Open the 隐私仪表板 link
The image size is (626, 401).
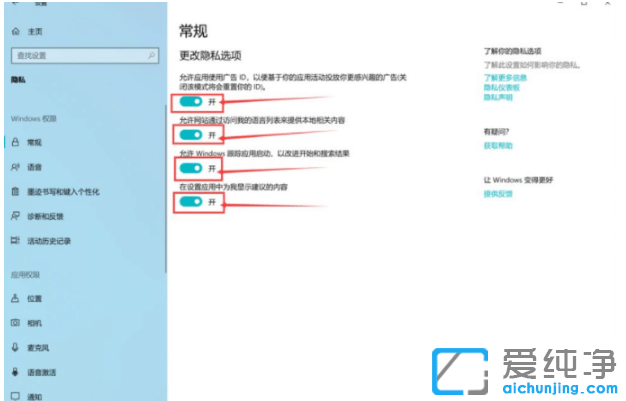click(501, 87)
